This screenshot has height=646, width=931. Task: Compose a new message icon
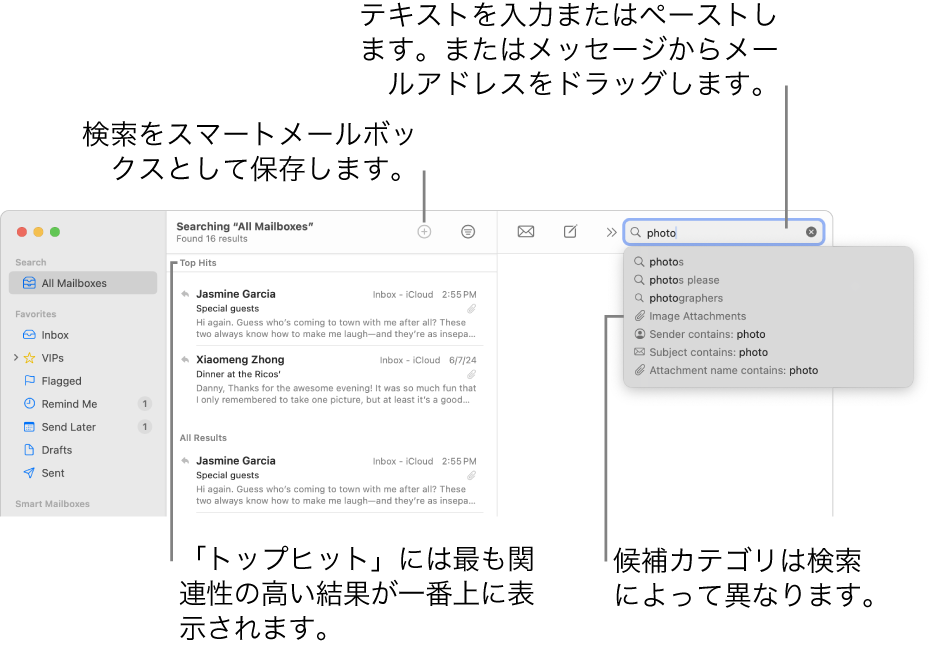point(570,232)
